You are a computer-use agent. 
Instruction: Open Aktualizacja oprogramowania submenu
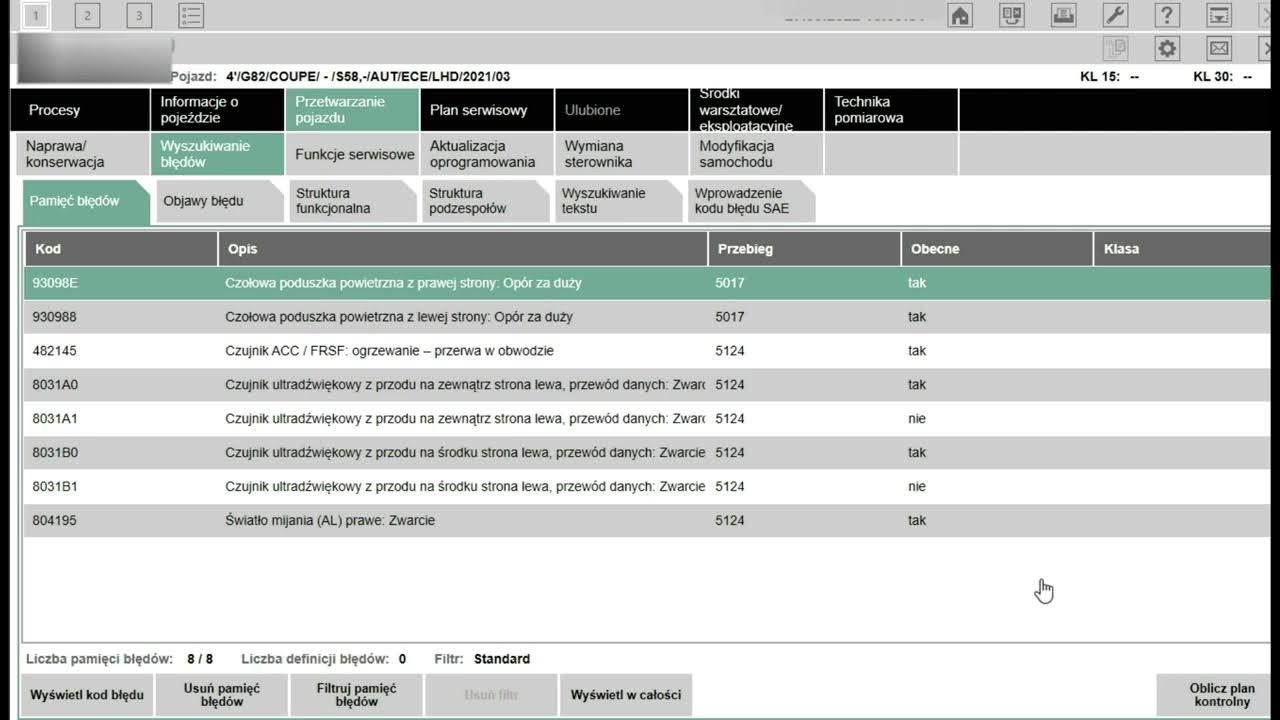[487, 154]
